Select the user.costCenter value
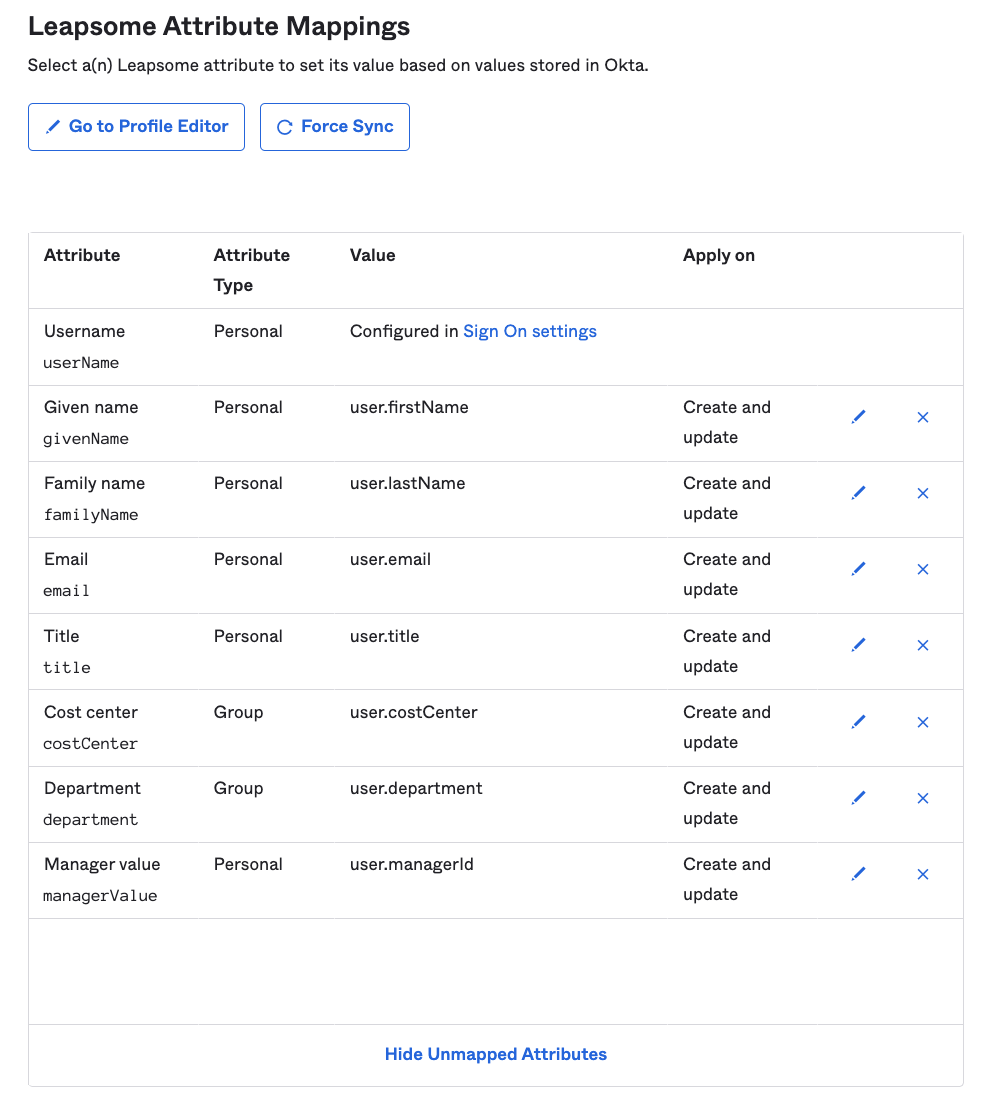 point(414,712)
